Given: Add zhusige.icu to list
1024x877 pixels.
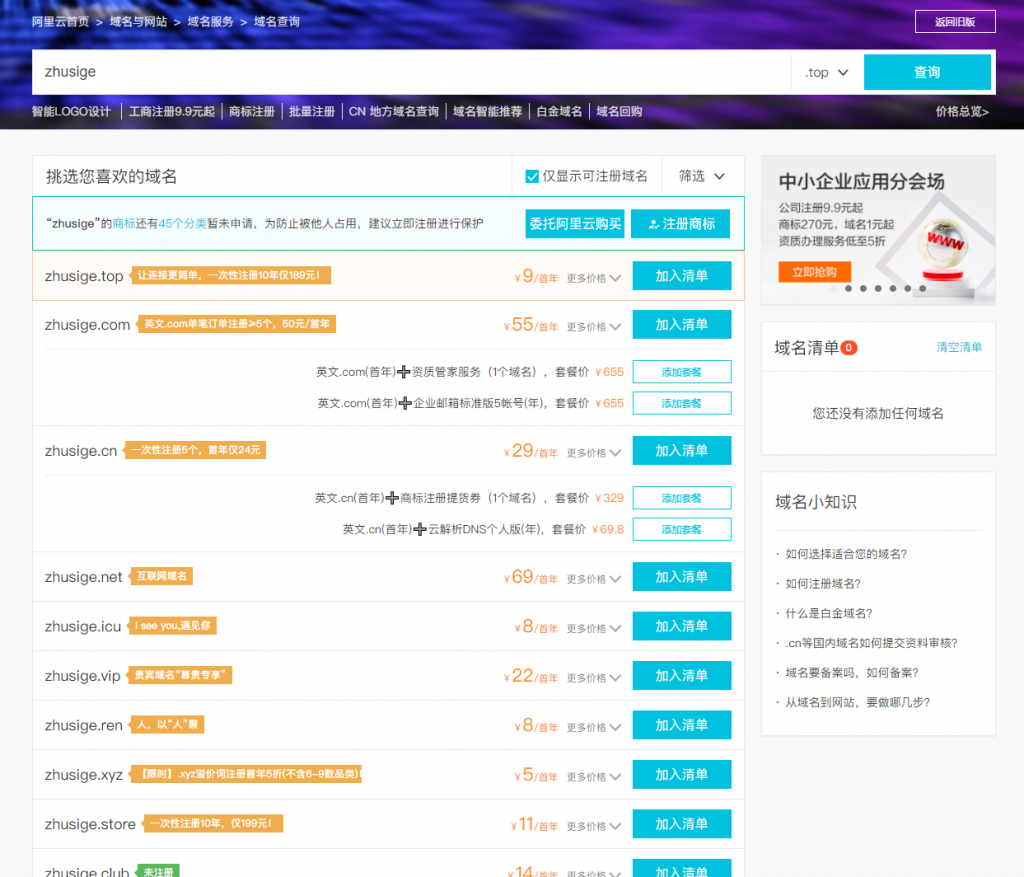Looking at the screenshot, I should 682,626.
